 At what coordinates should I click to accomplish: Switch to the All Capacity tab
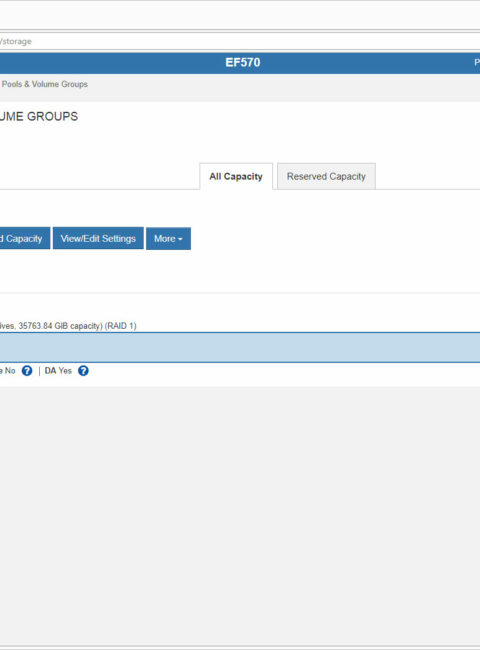[x=236, y=176]
